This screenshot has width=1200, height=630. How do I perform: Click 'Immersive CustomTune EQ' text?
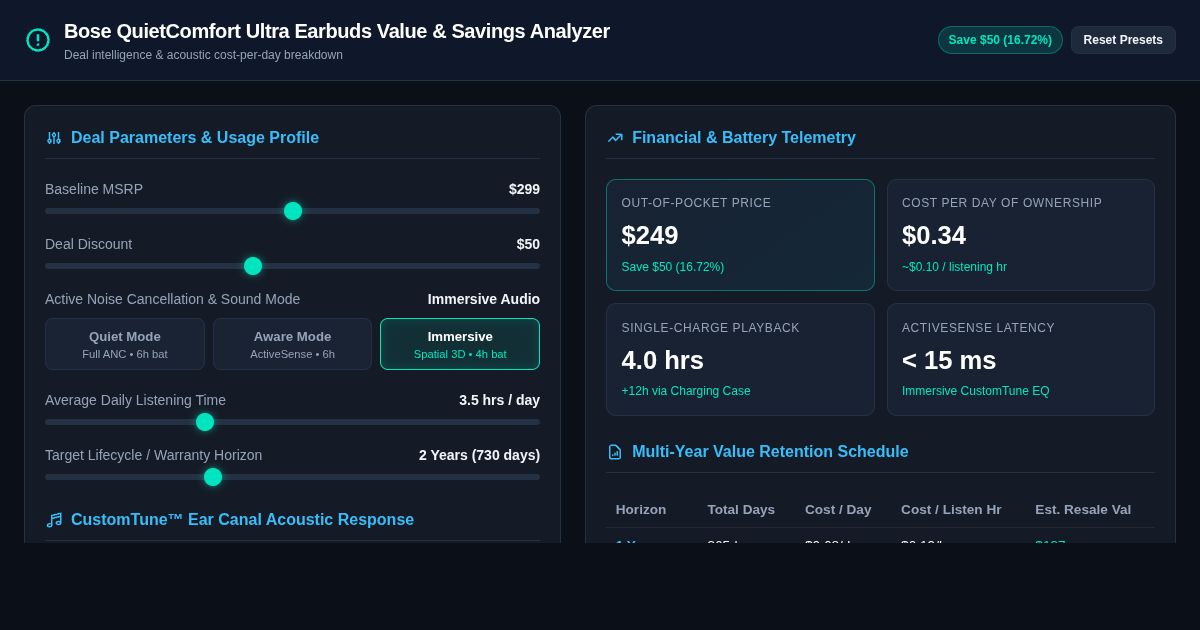[976, 391]
